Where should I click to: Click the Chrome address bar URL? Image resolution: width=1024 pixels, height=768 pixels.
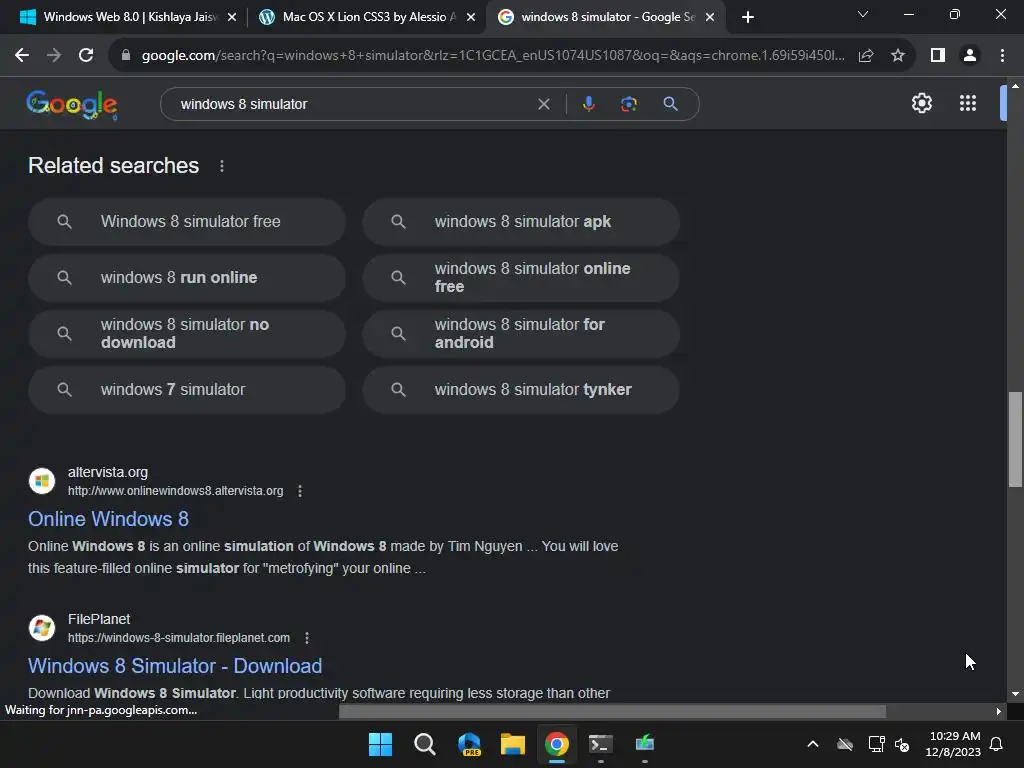click(493, 56)
